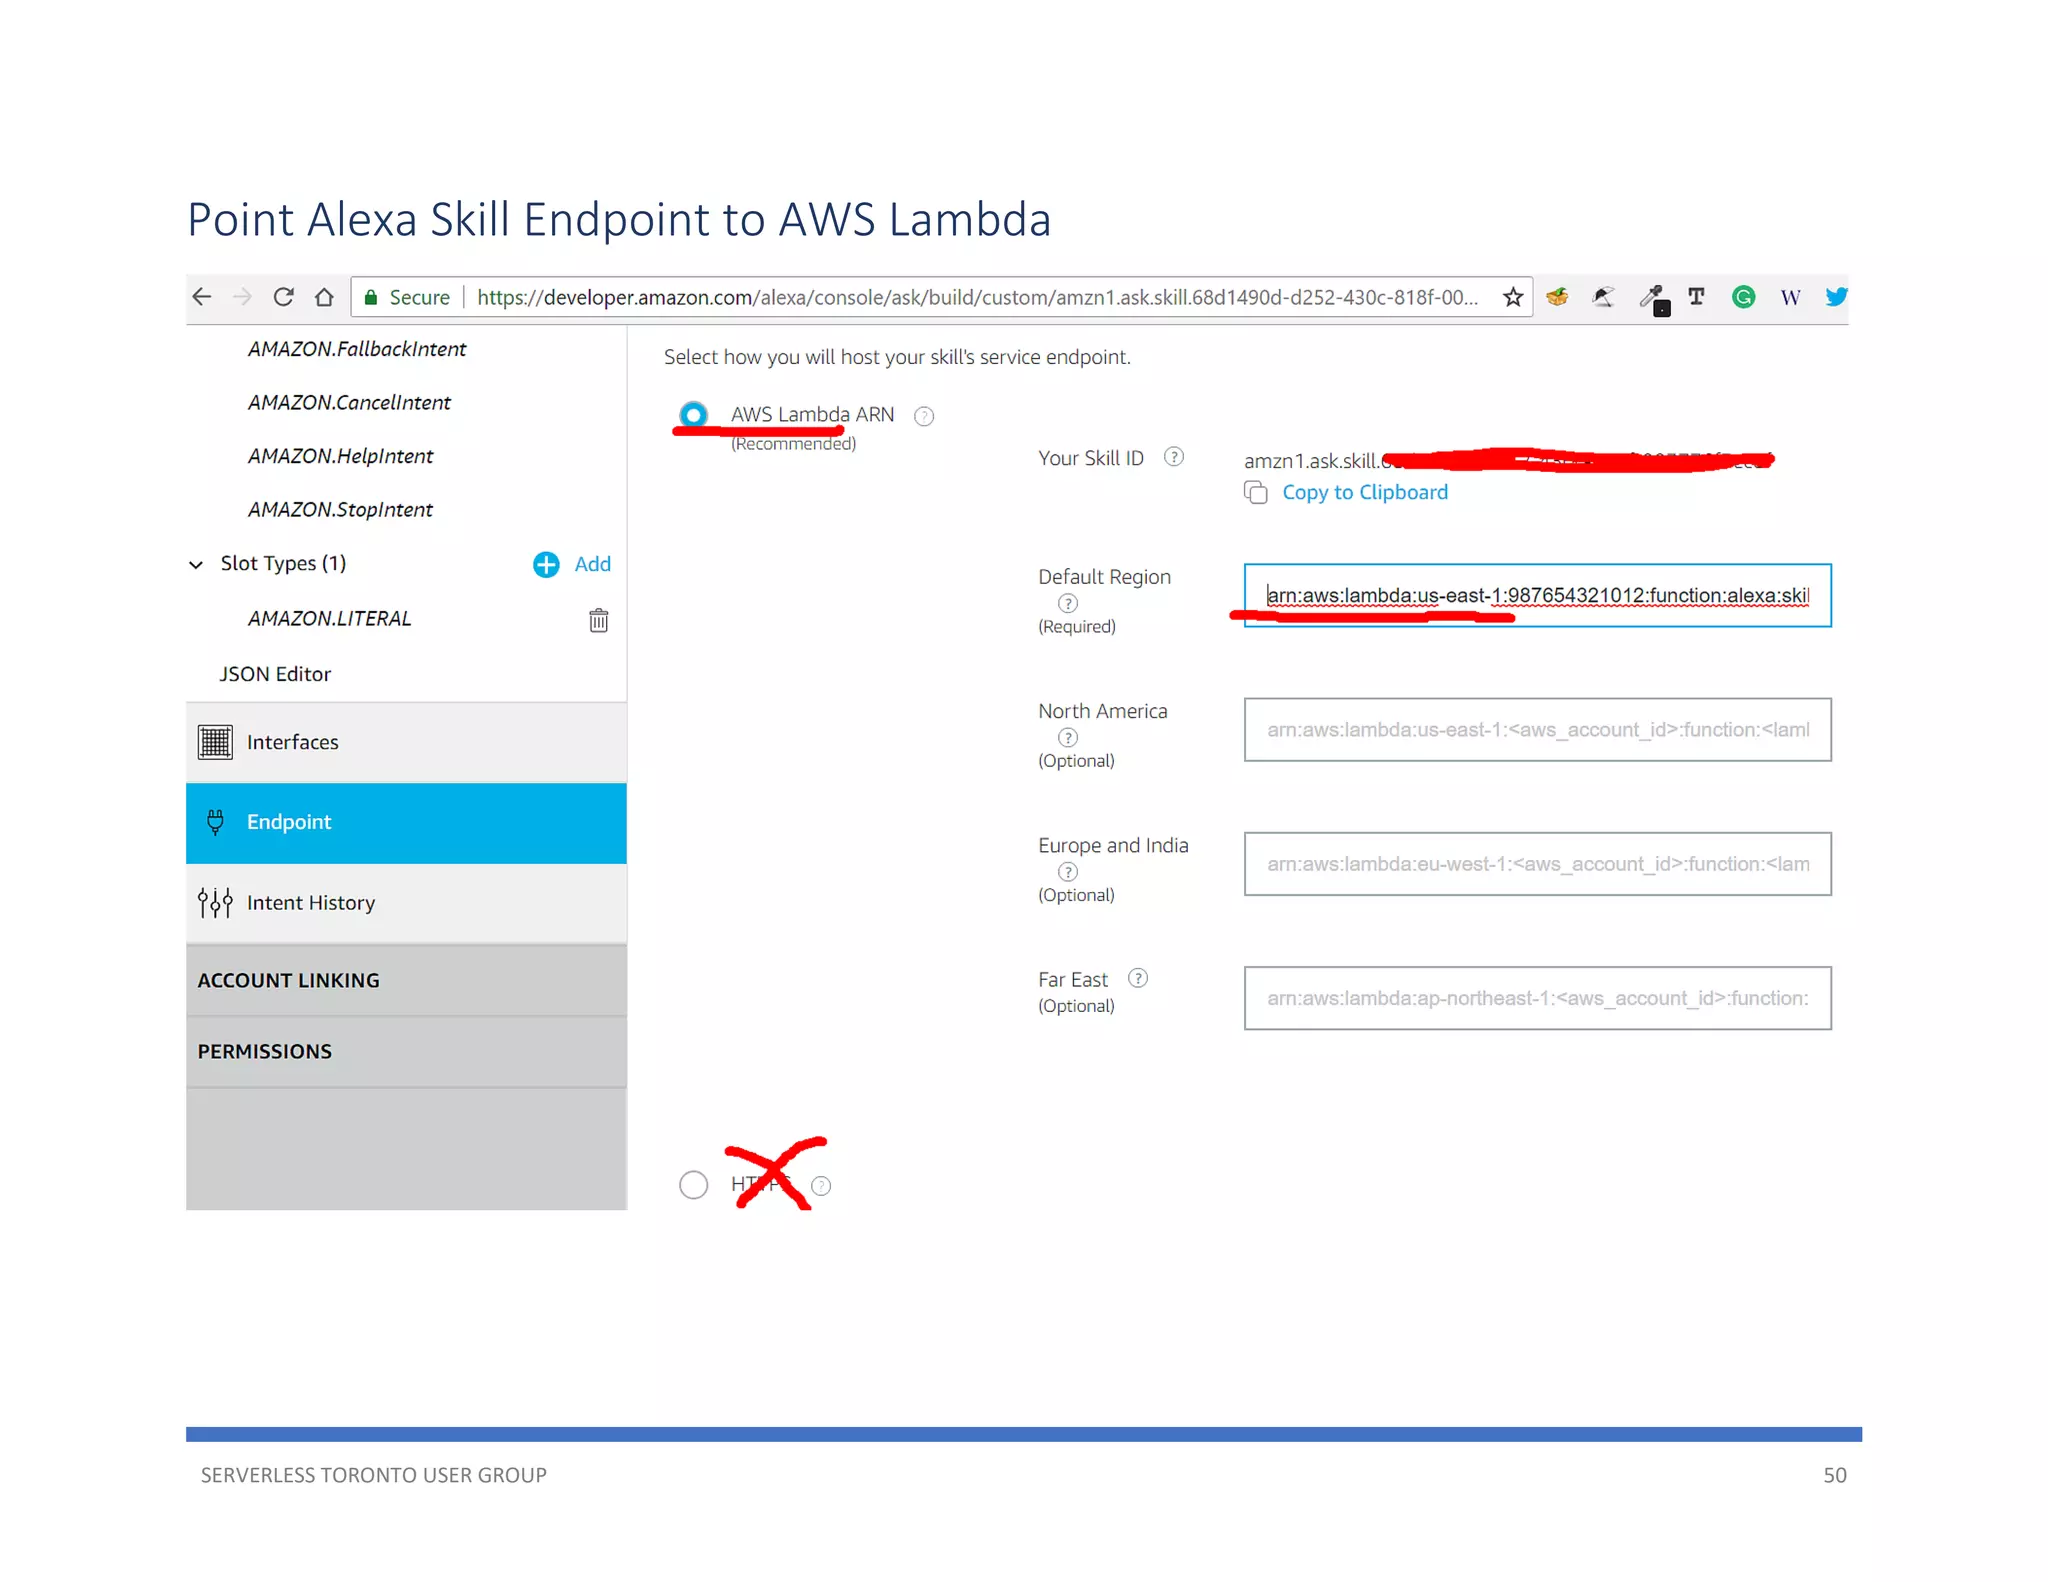Click the browser reload icon

[283, 297]
